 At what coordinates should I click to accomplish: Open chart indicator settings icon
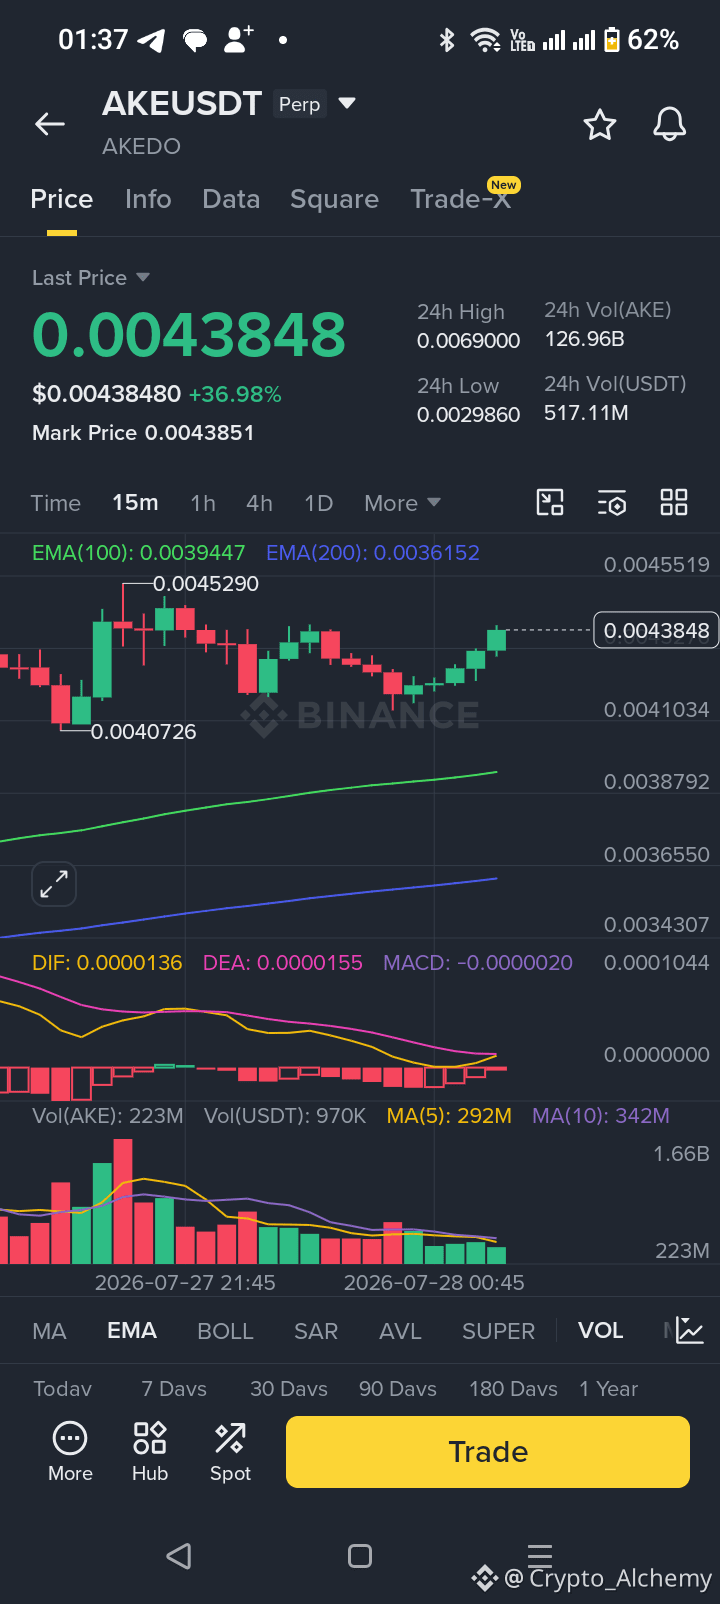coord(612,502)
